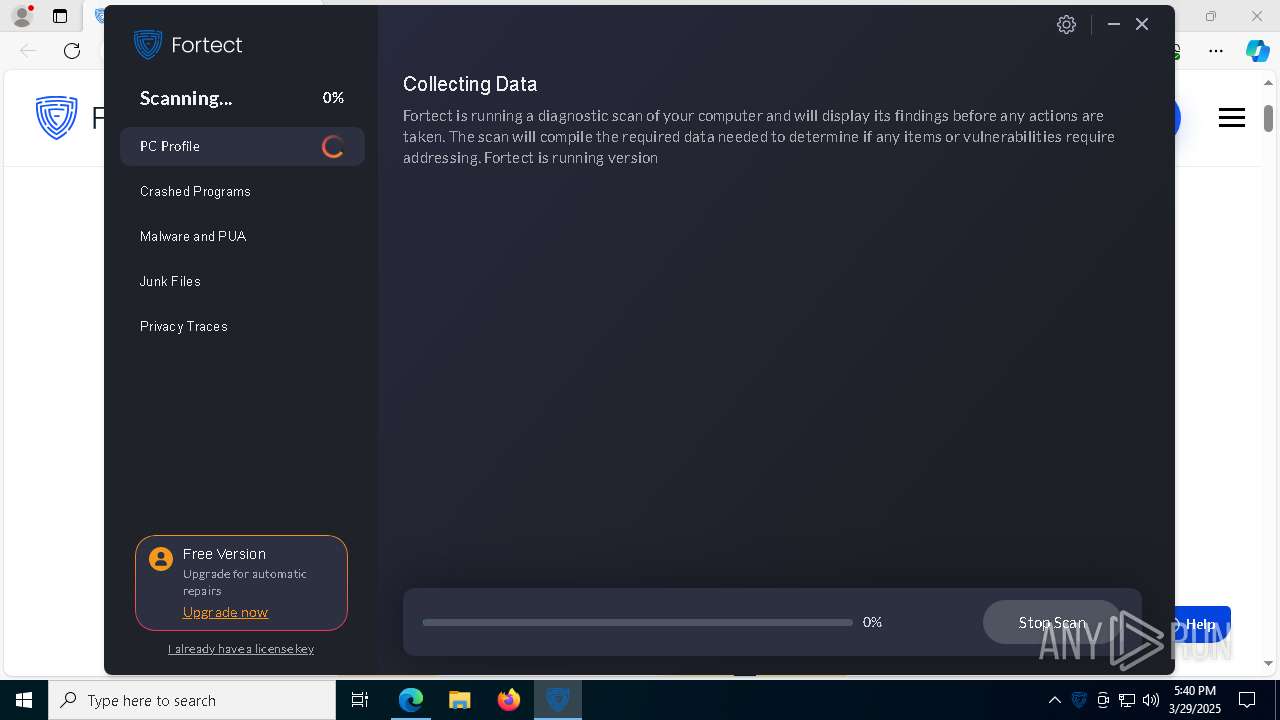Click the Fortect shield logo in sidebar
The image size is (1280, 720).
[x=148, y=44]
